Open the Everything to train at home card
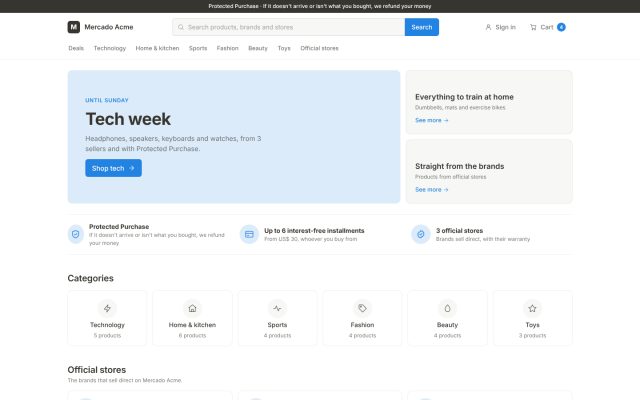640x400 pixels. [489, 102]
